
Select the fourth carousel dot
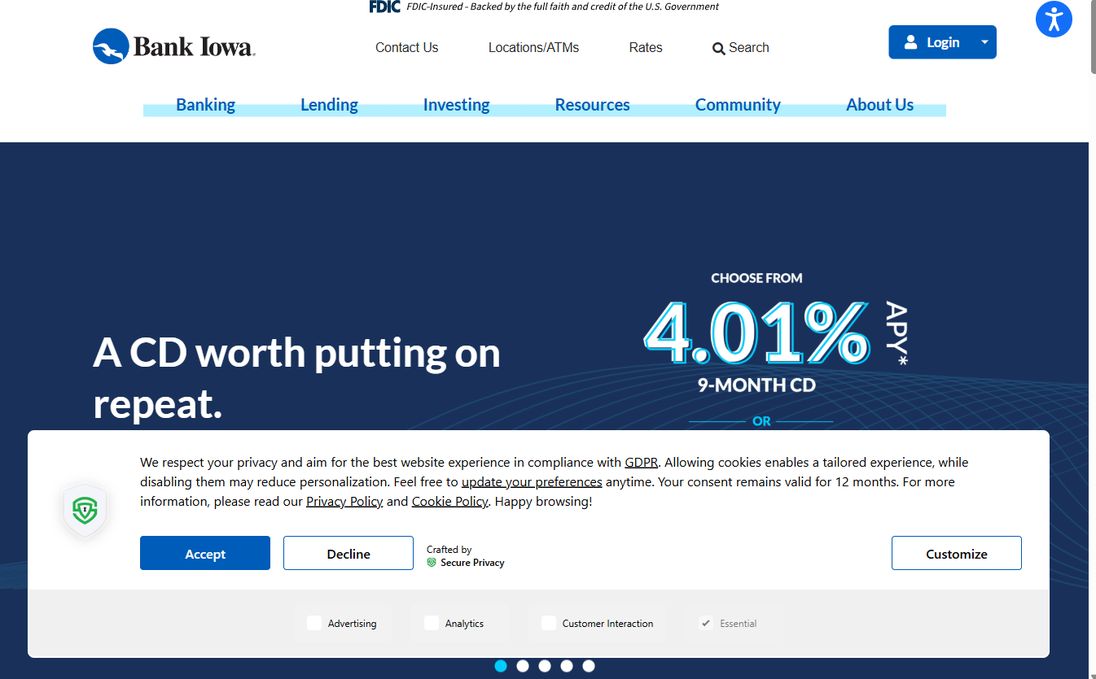tap(566, 666)
